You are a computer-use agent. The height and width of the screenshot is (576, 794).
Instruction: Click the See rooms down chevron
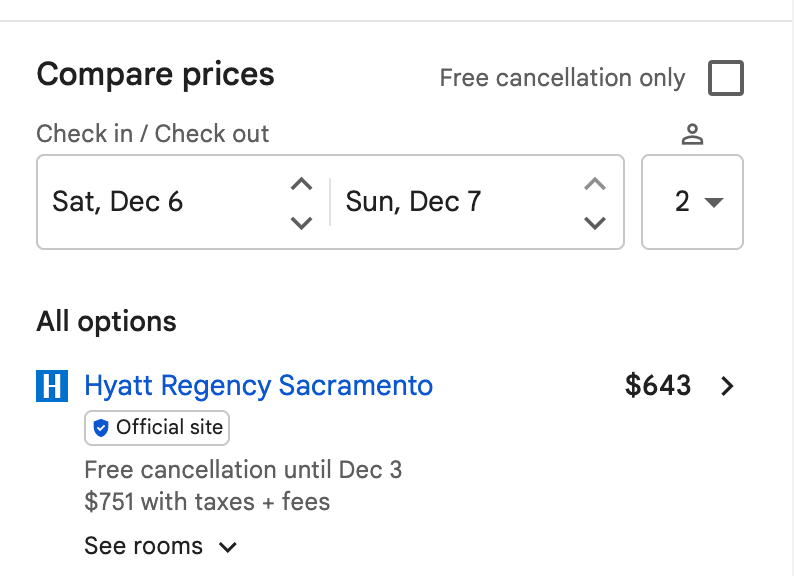tap(228, 547)
